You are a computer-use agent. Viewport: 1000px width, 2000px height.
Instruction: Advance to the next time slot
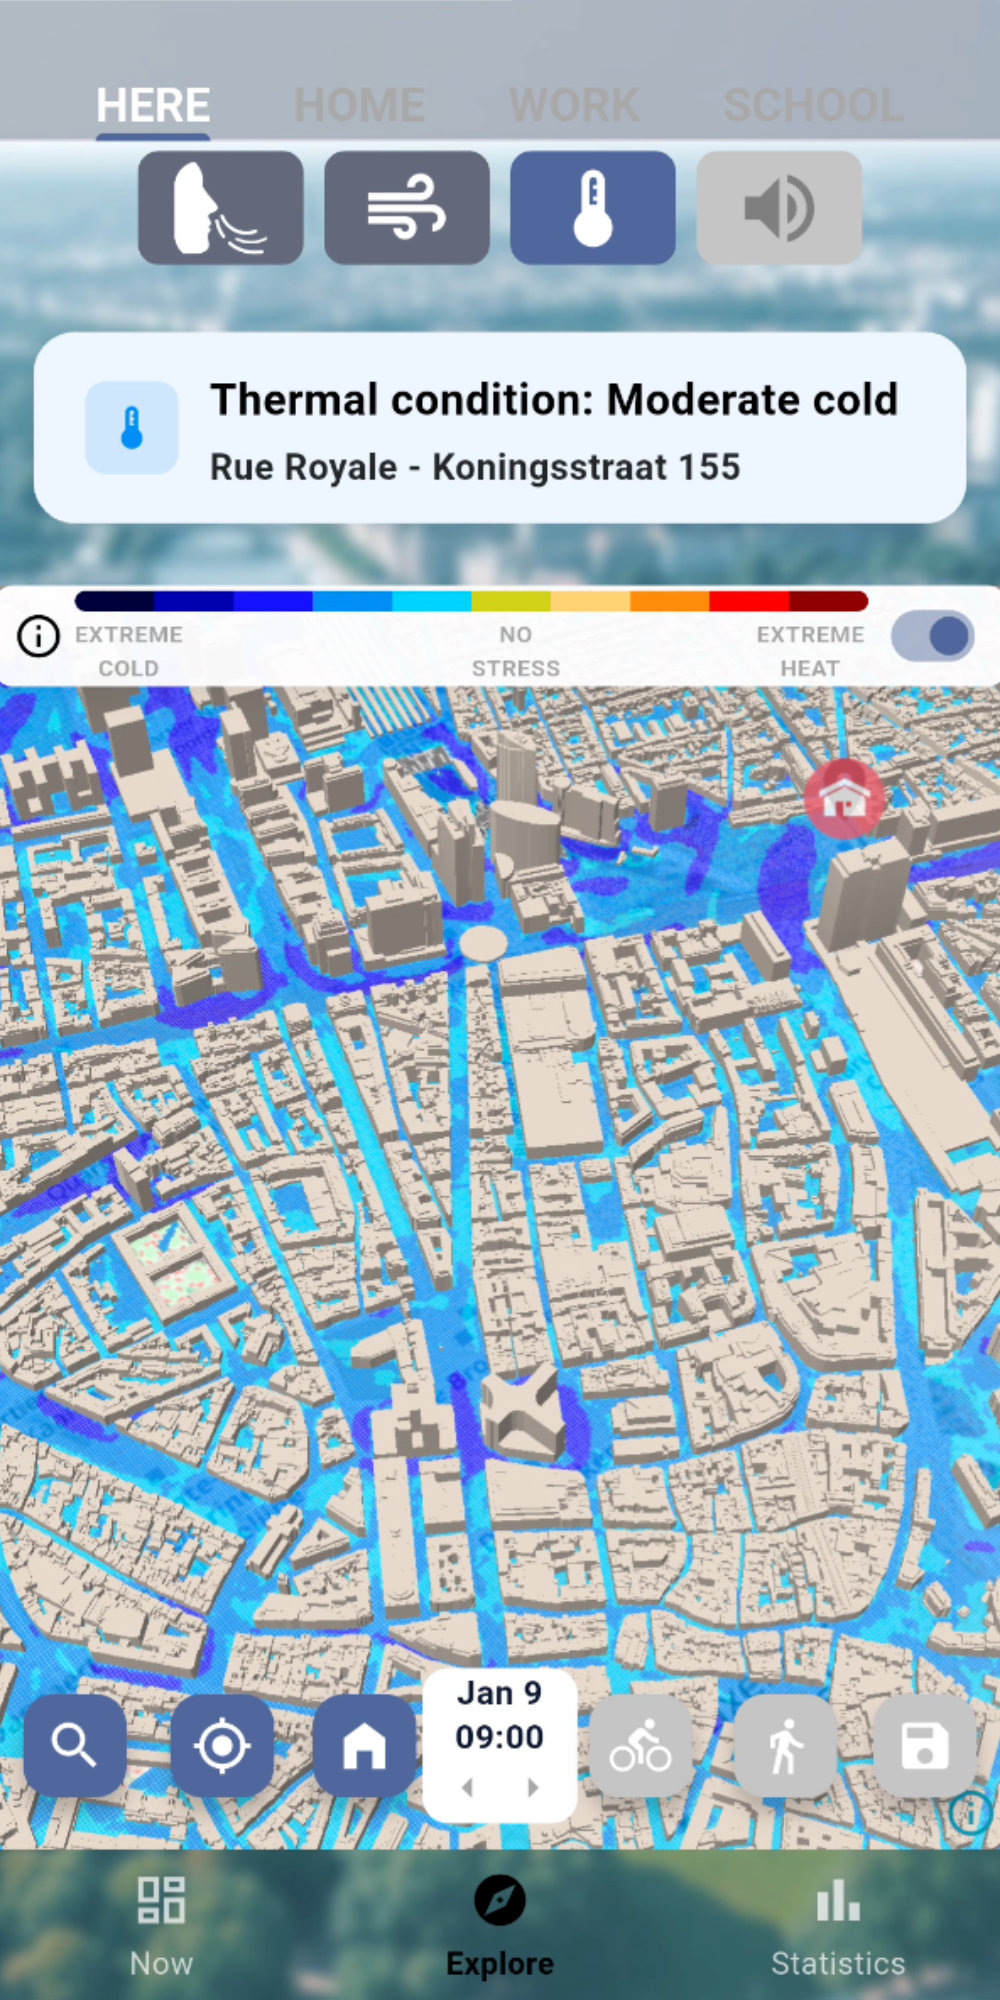tap(533, 1787)
